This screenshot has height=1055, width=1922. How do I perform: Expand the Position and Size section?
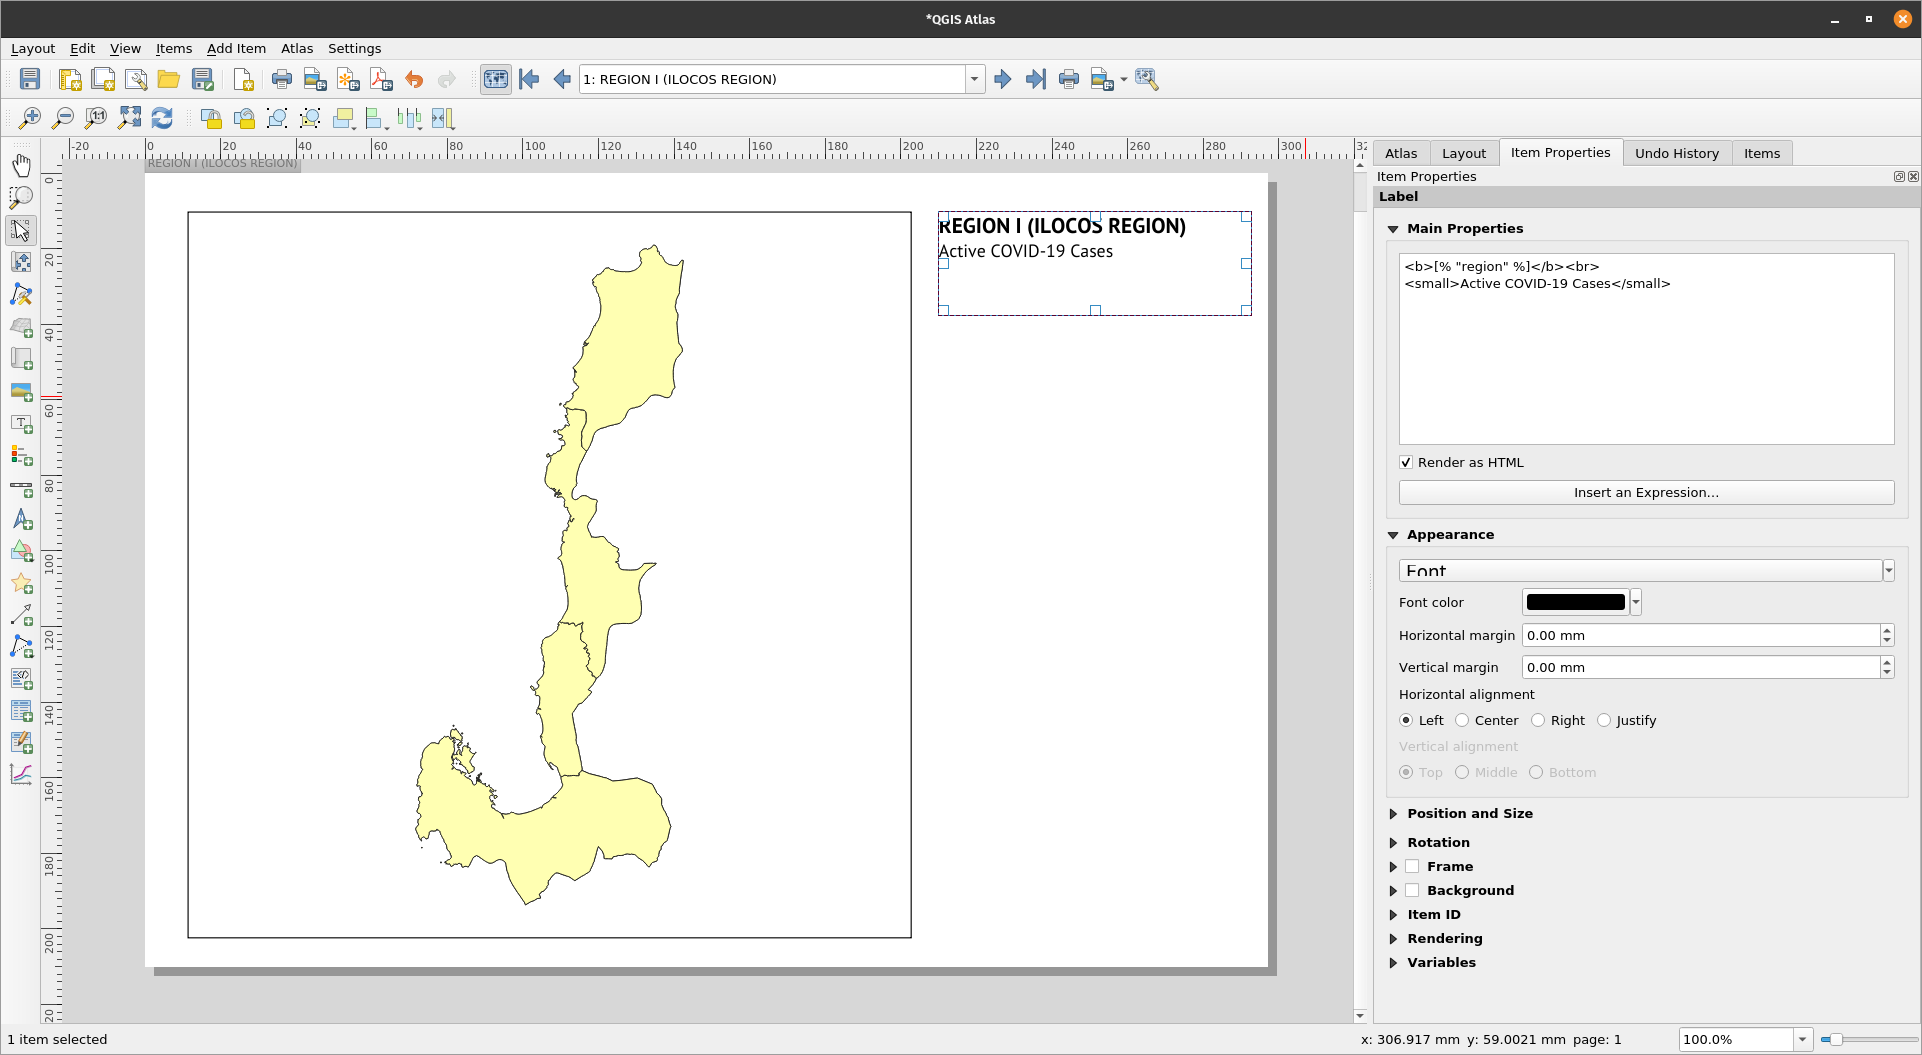coord(1393,814)
